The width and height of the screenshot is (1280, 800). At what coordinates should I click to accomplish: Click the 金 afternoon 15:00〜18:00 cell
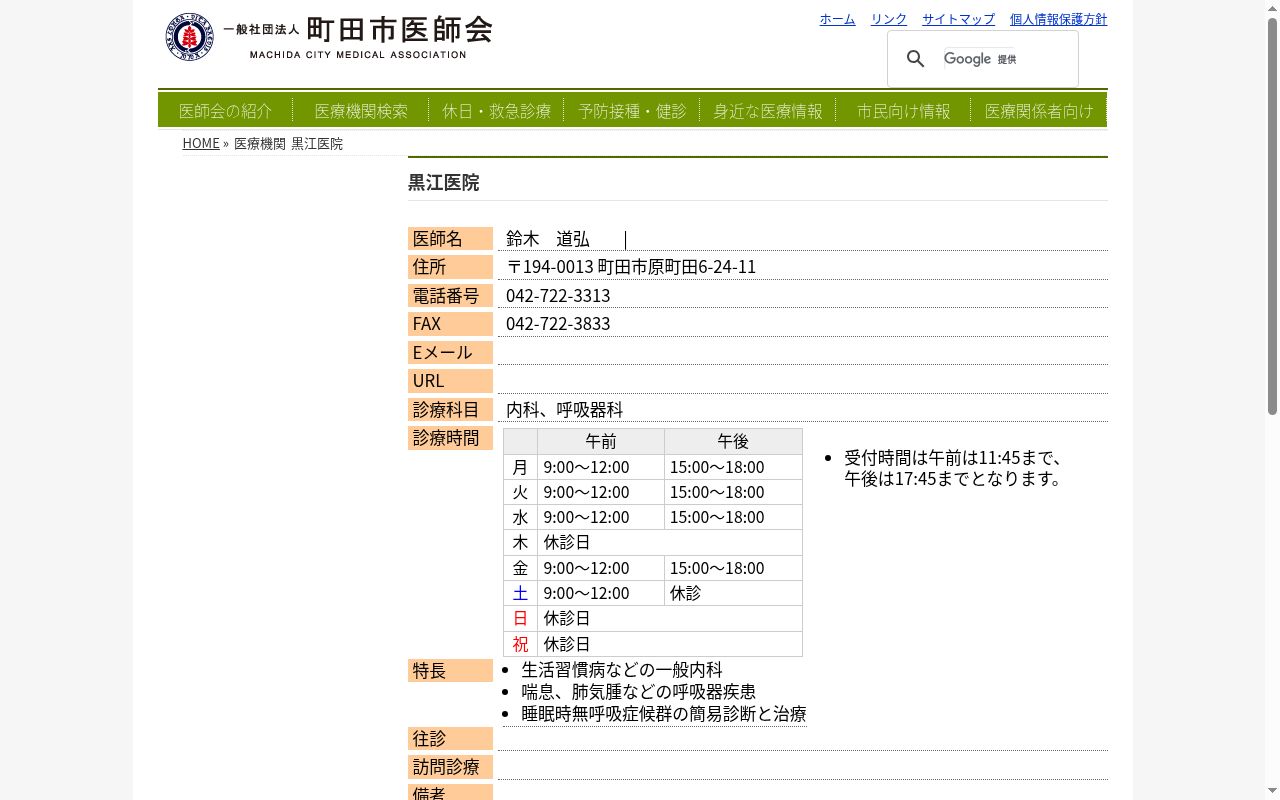733,568
